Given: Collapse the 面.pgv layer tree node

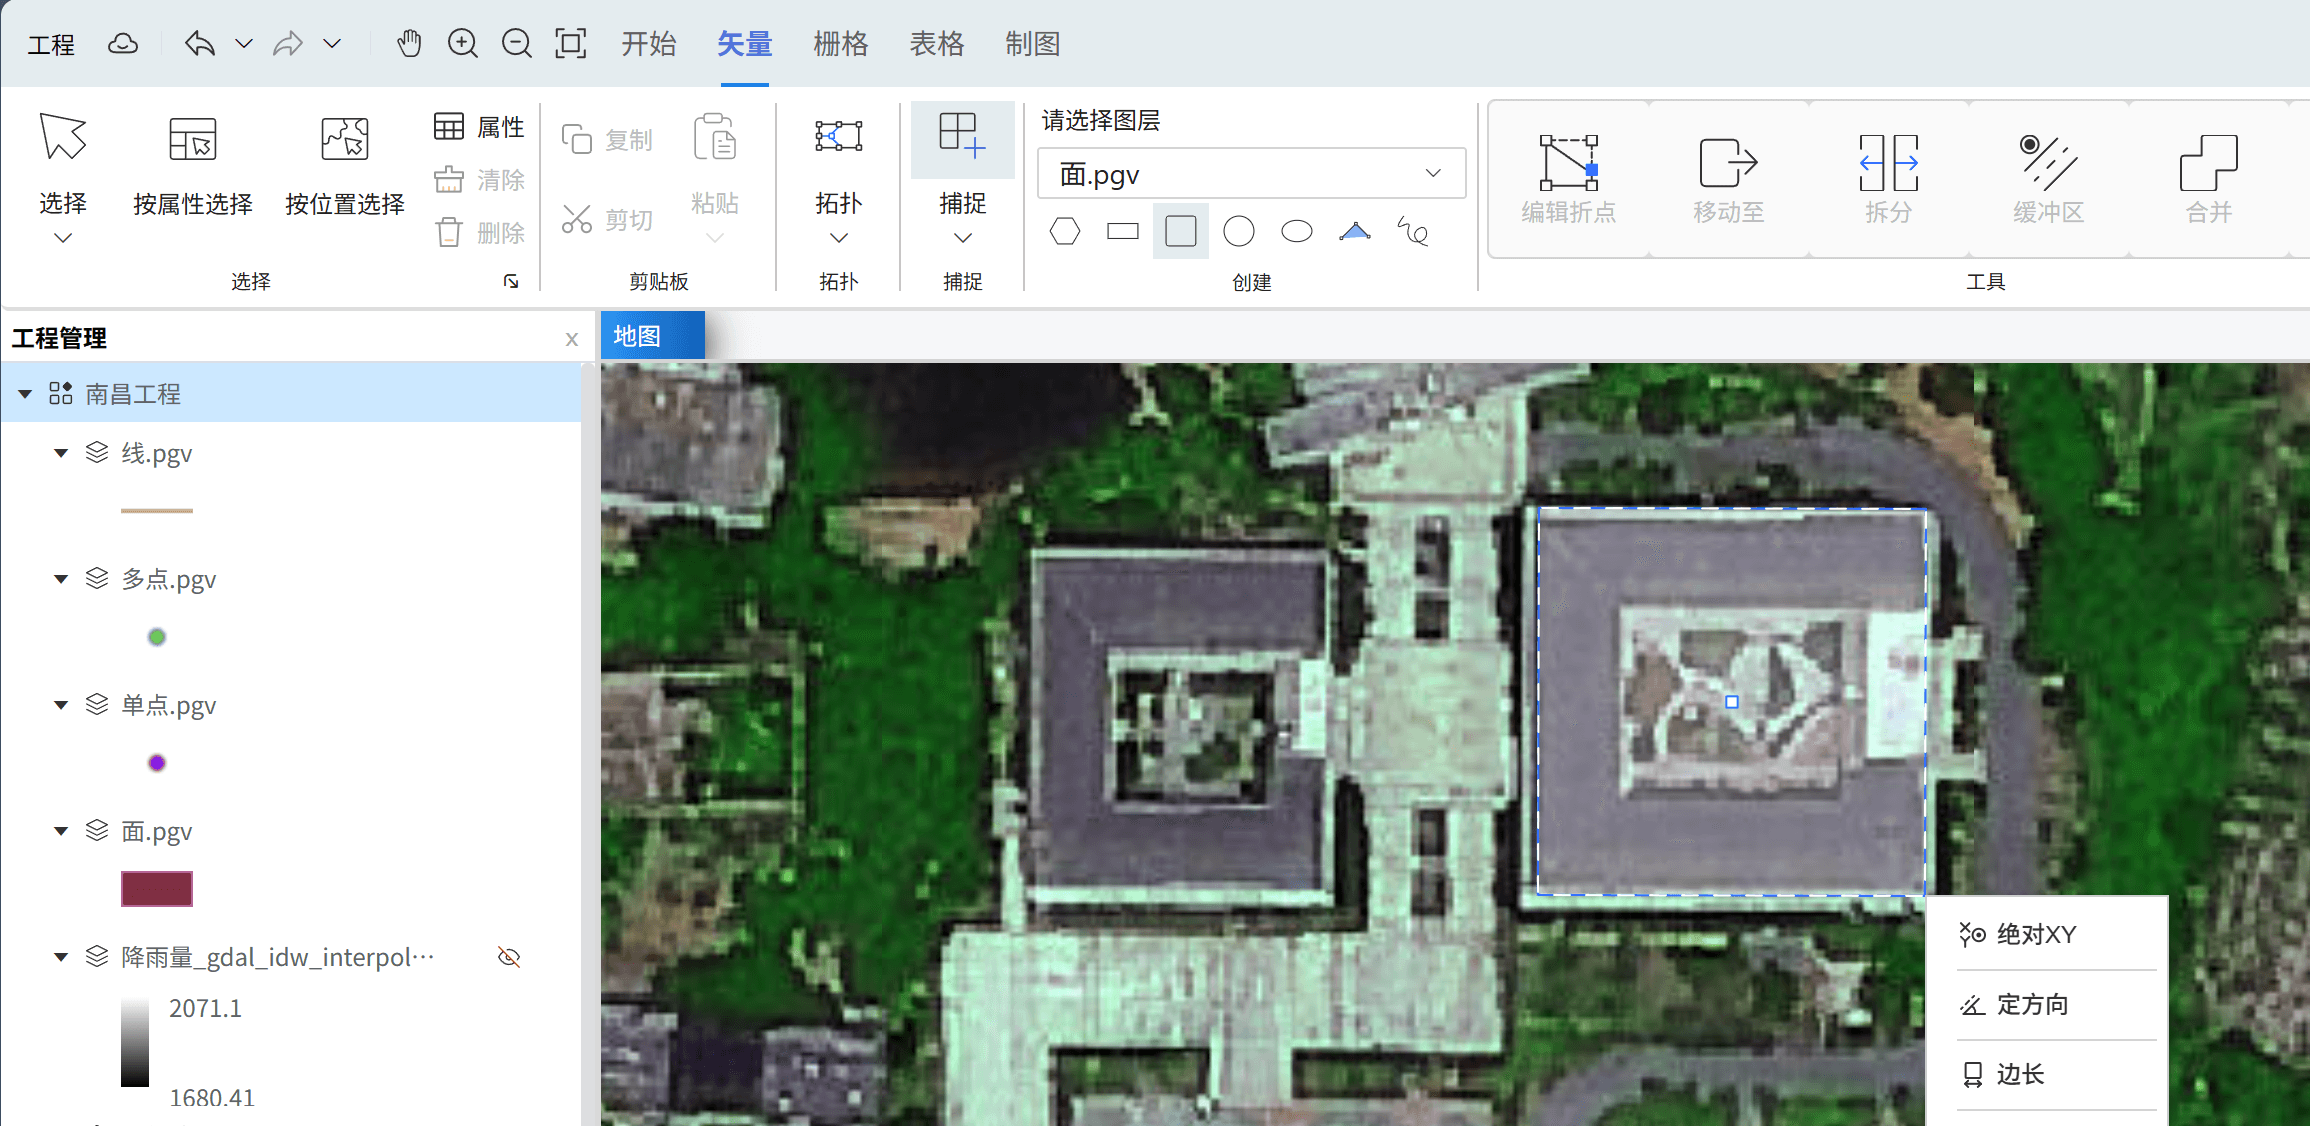Looking at the screenshot, I should tap(60, 831).
